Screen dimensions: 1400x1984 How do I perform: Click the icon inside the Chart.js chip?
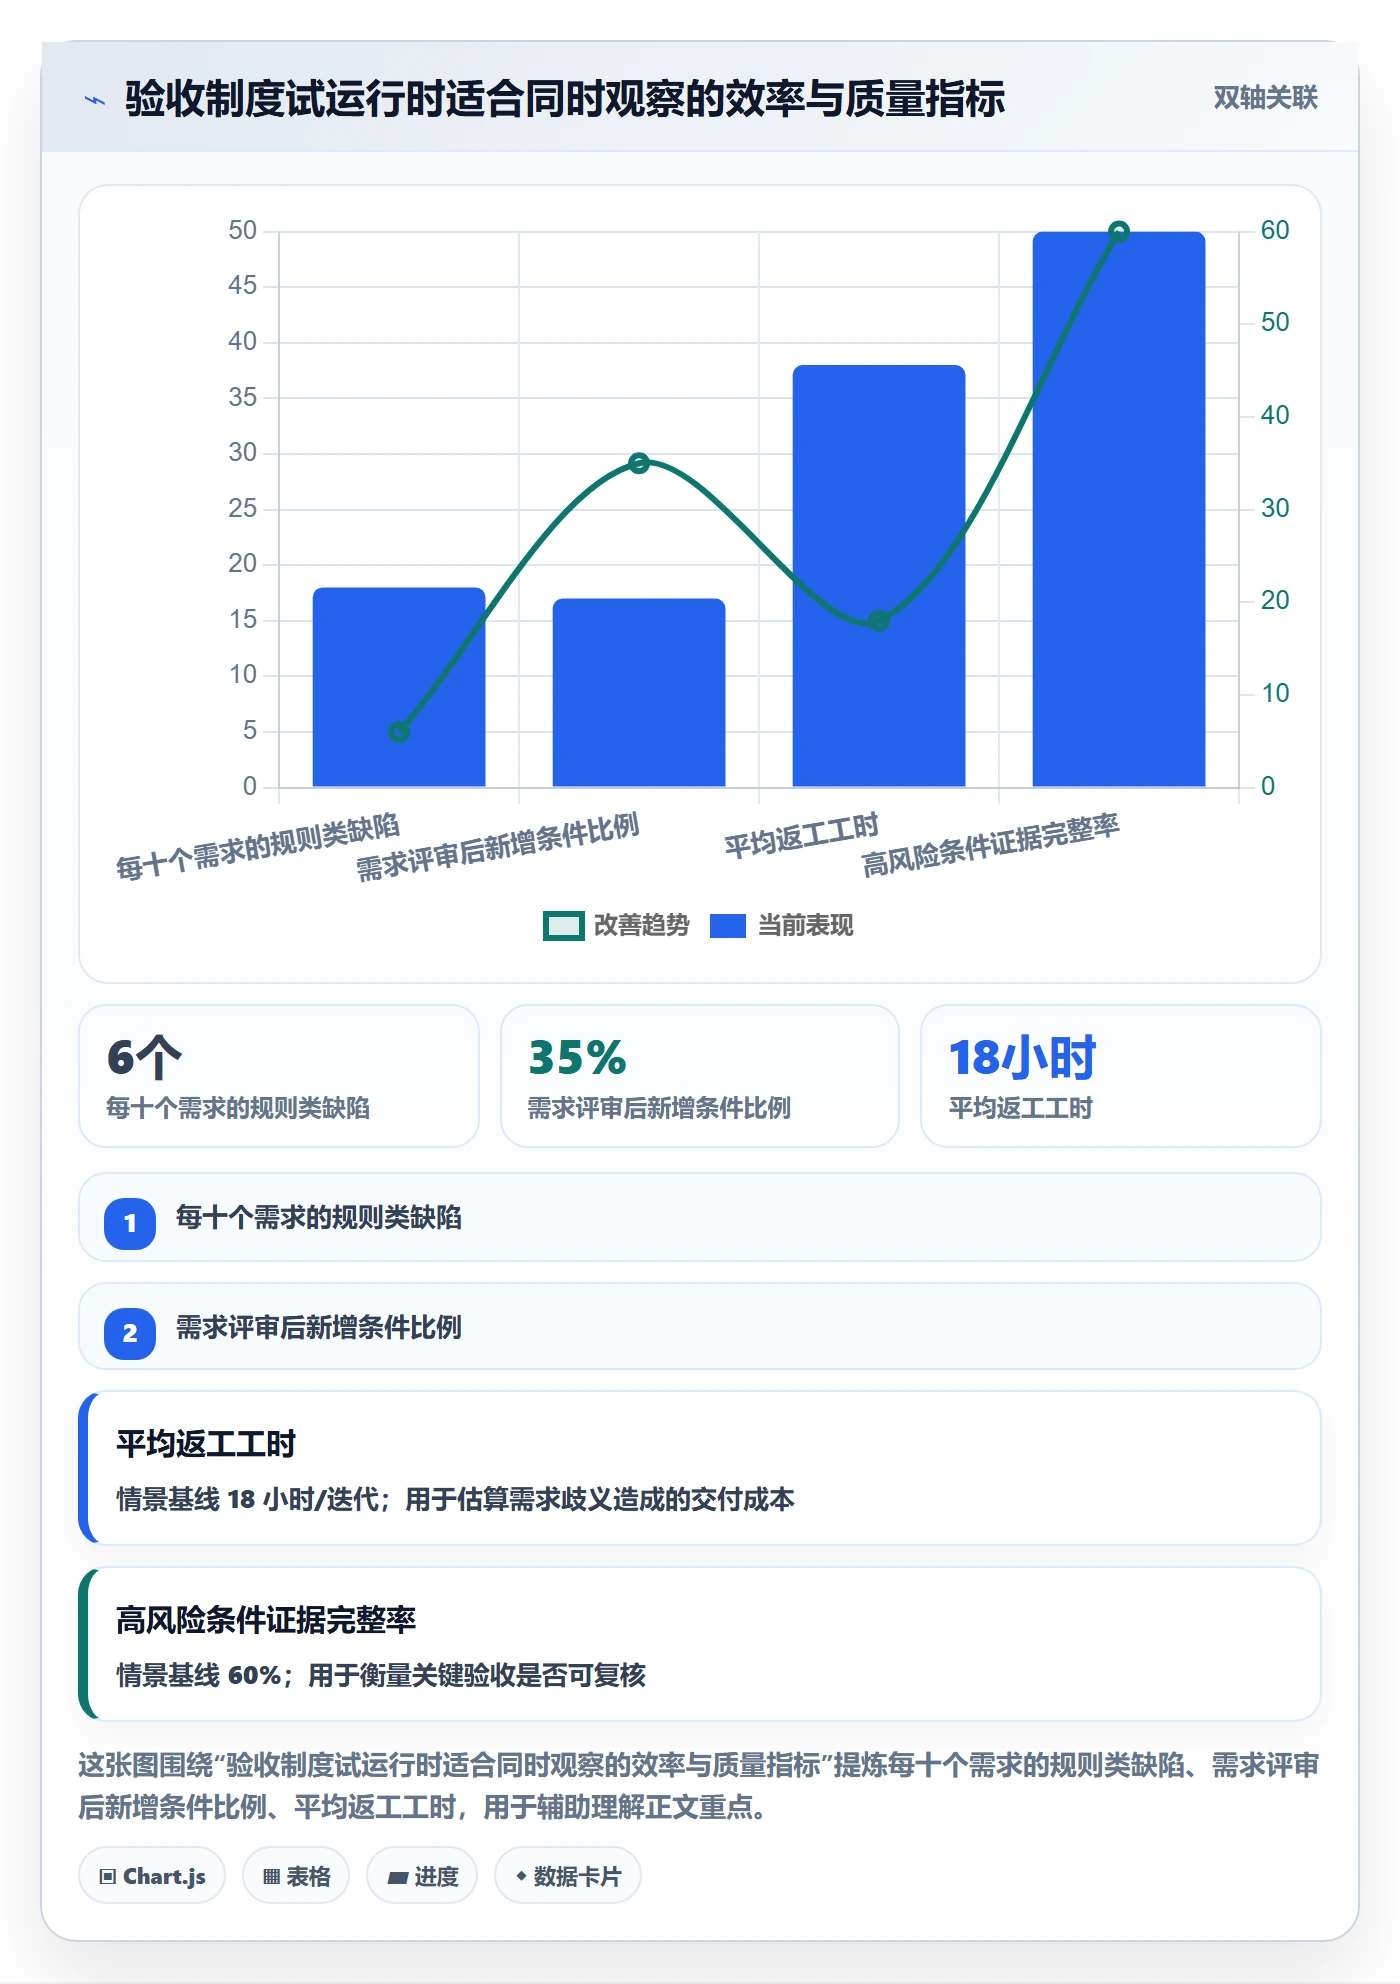point(108,1877)
